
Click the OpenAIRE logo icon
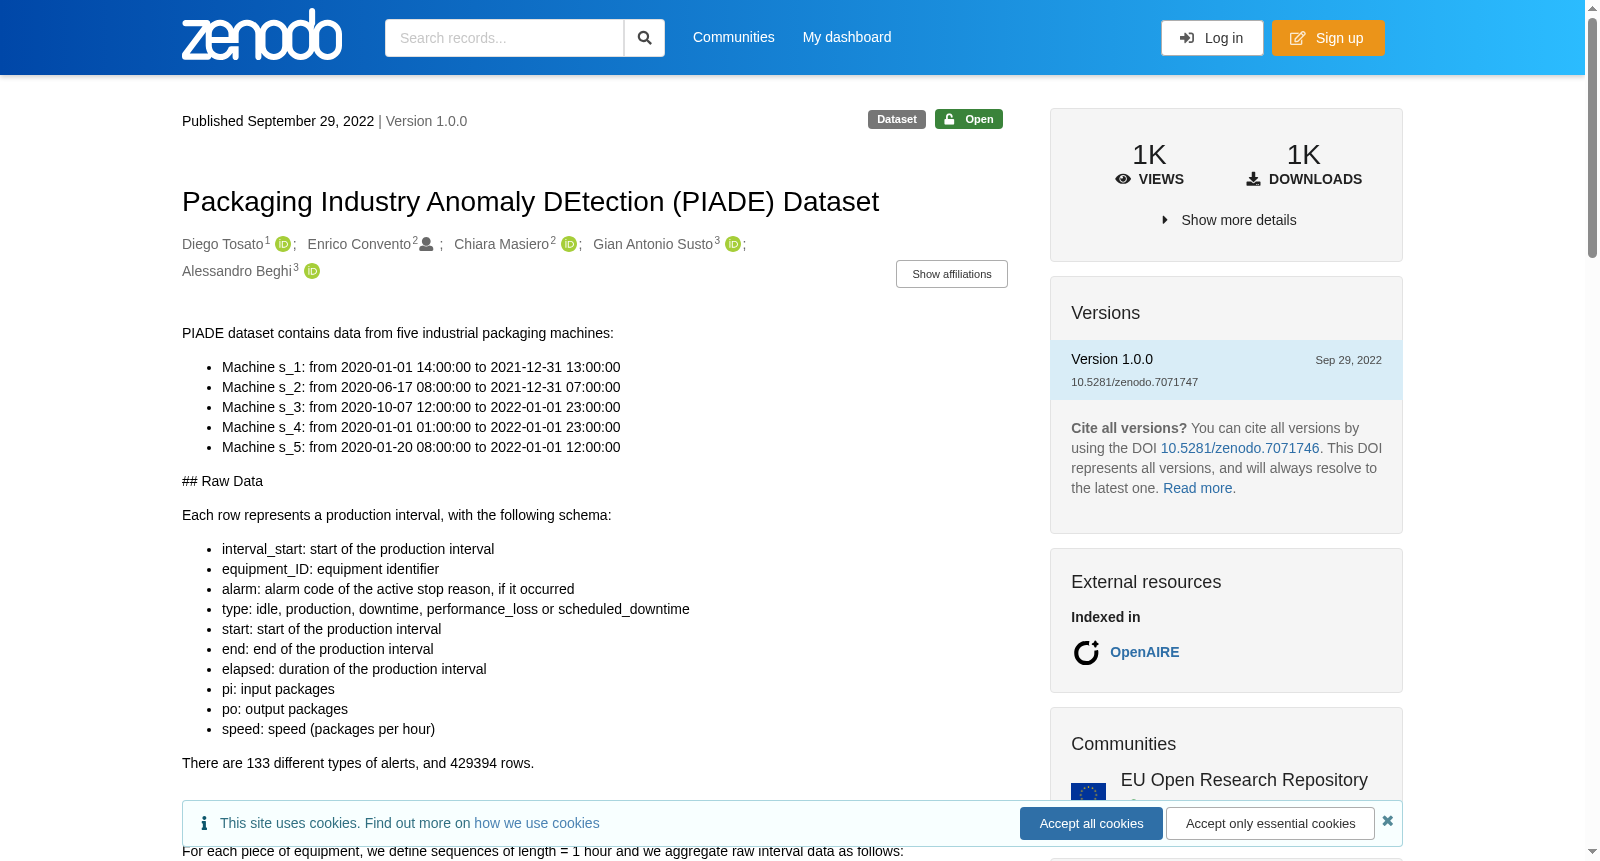click(x=1086, y=652)
